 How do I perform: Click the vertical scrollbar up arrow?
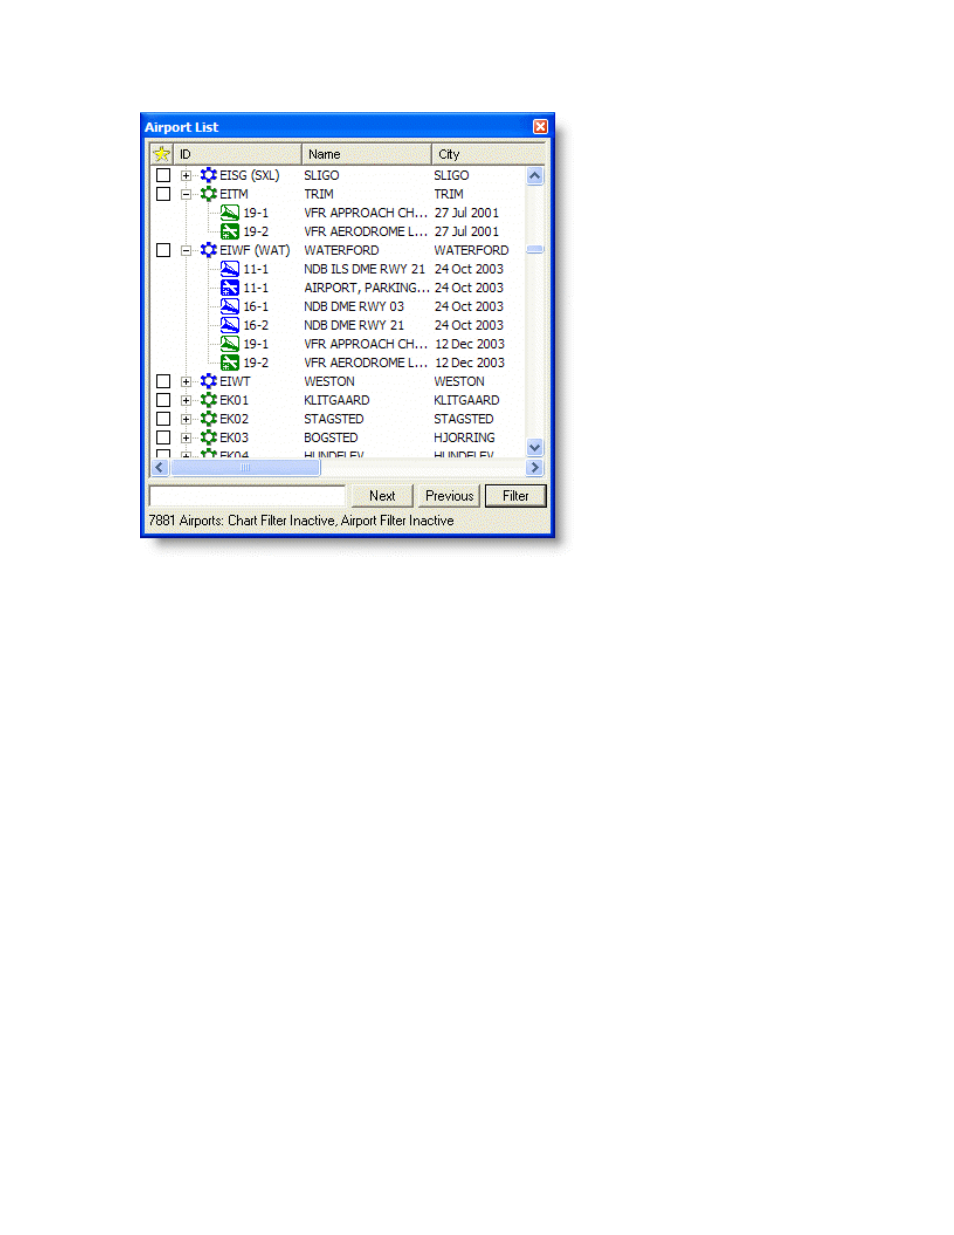[x=535, y=176]
